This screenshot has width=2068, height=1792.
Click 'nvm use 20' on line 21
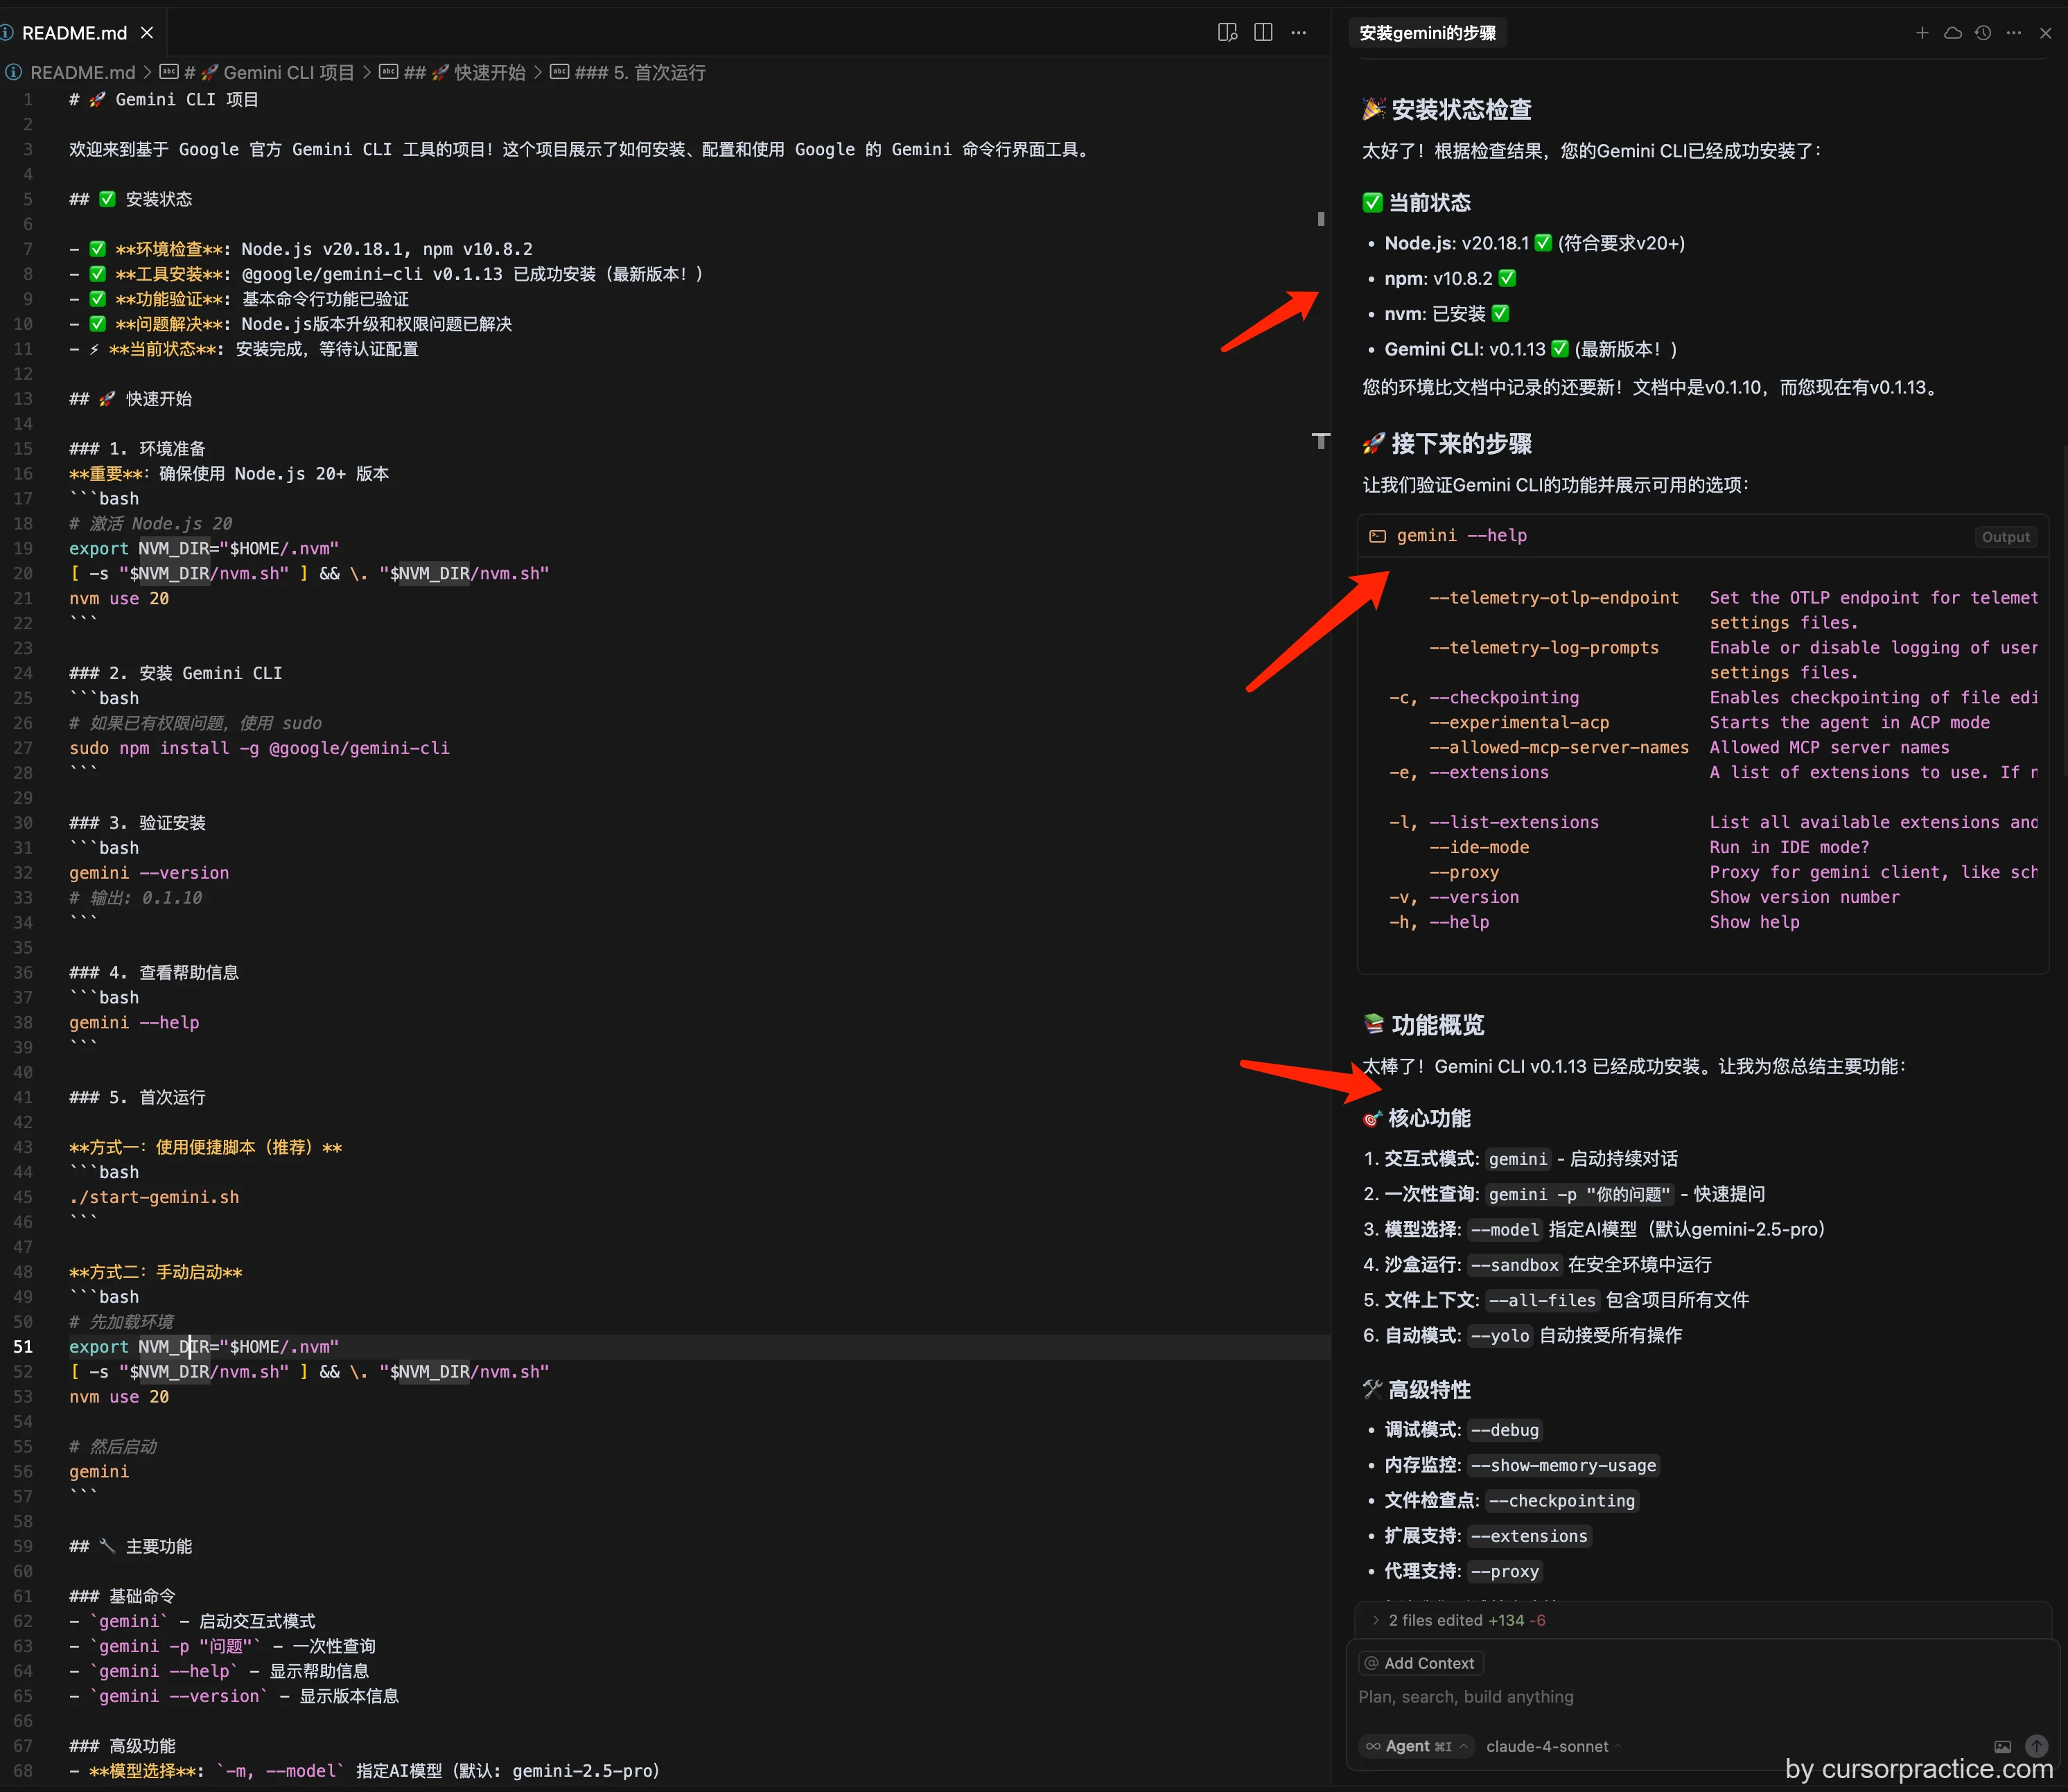[x=119, y=599]
